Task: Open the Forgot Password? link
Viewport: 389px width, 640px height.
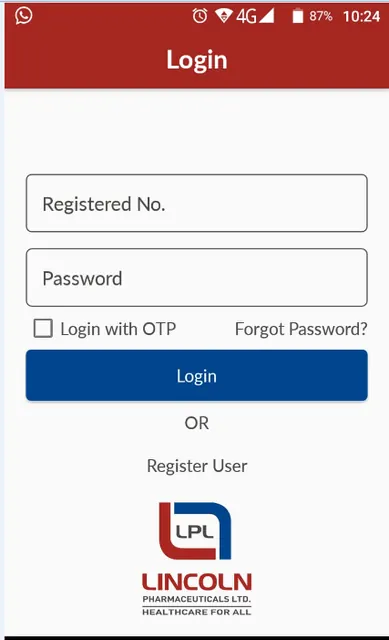Action: [301, 329]
